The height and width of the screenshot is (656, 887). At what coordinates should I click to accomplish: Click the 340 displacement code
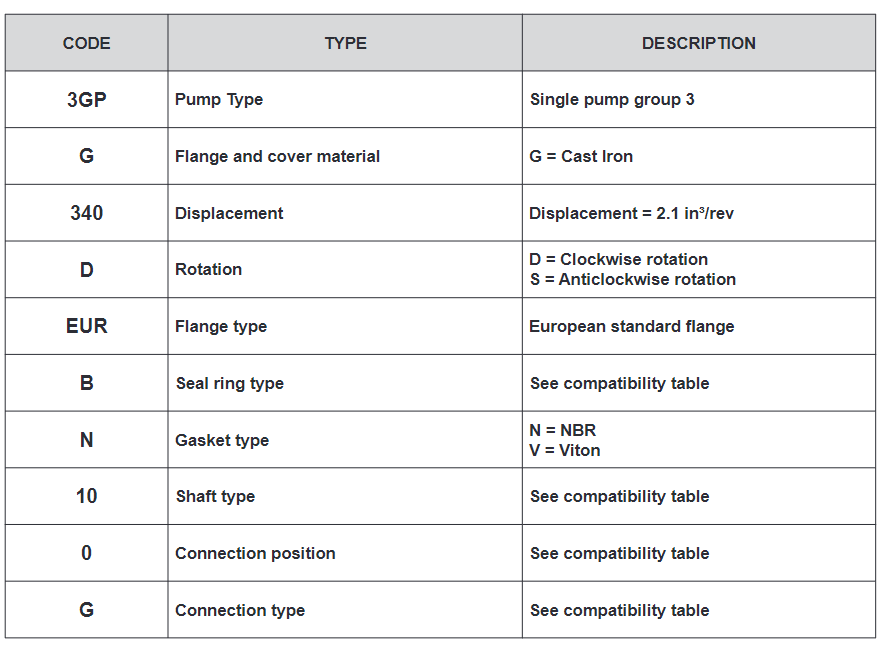87,213
